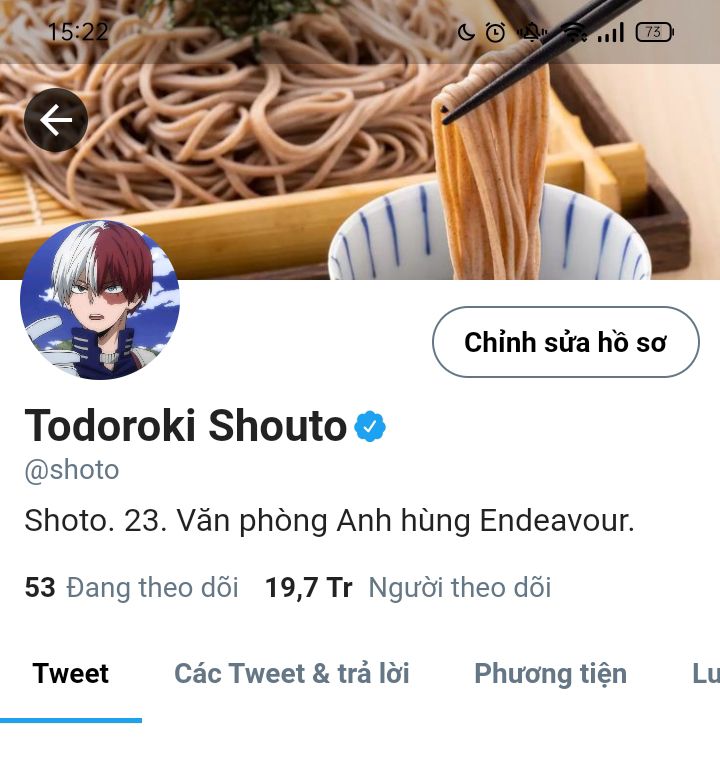Open the Todoroki profile avatar picture
Viewport: 720px width, 779px height.
(x=100, y=300)
